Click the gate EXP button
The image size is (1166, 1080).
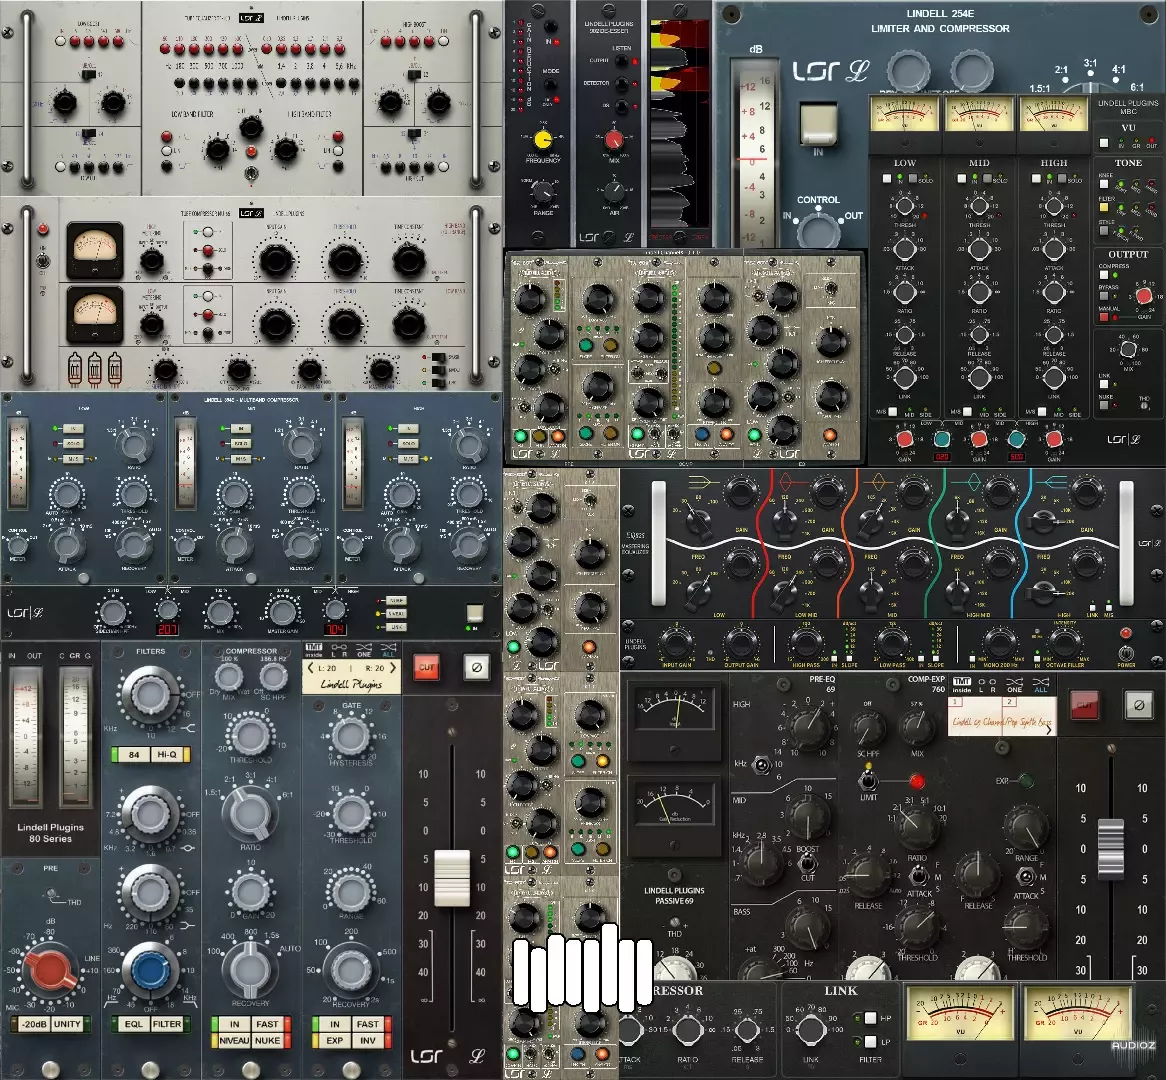pos(335,1041)
